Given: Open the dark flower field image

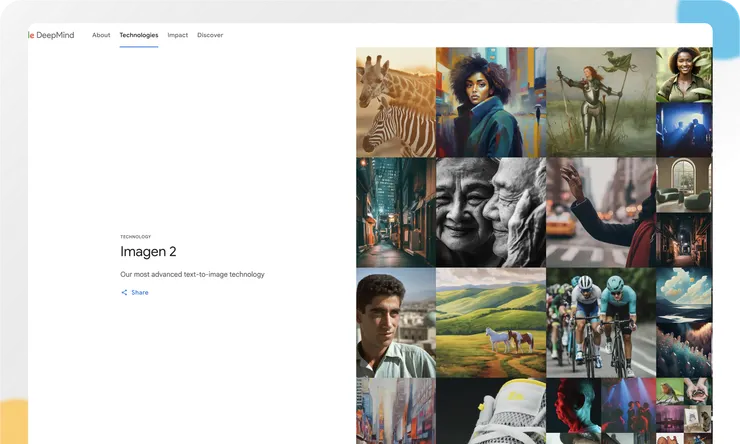Looking at the screenshot, I should point(684,350).
